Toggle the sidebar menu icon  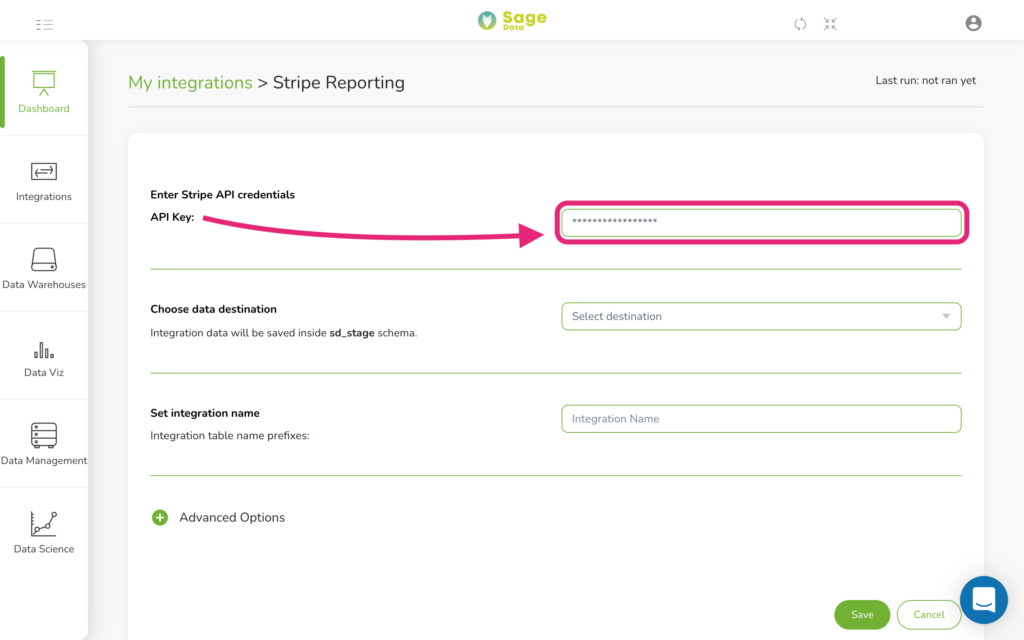point(44,25)
